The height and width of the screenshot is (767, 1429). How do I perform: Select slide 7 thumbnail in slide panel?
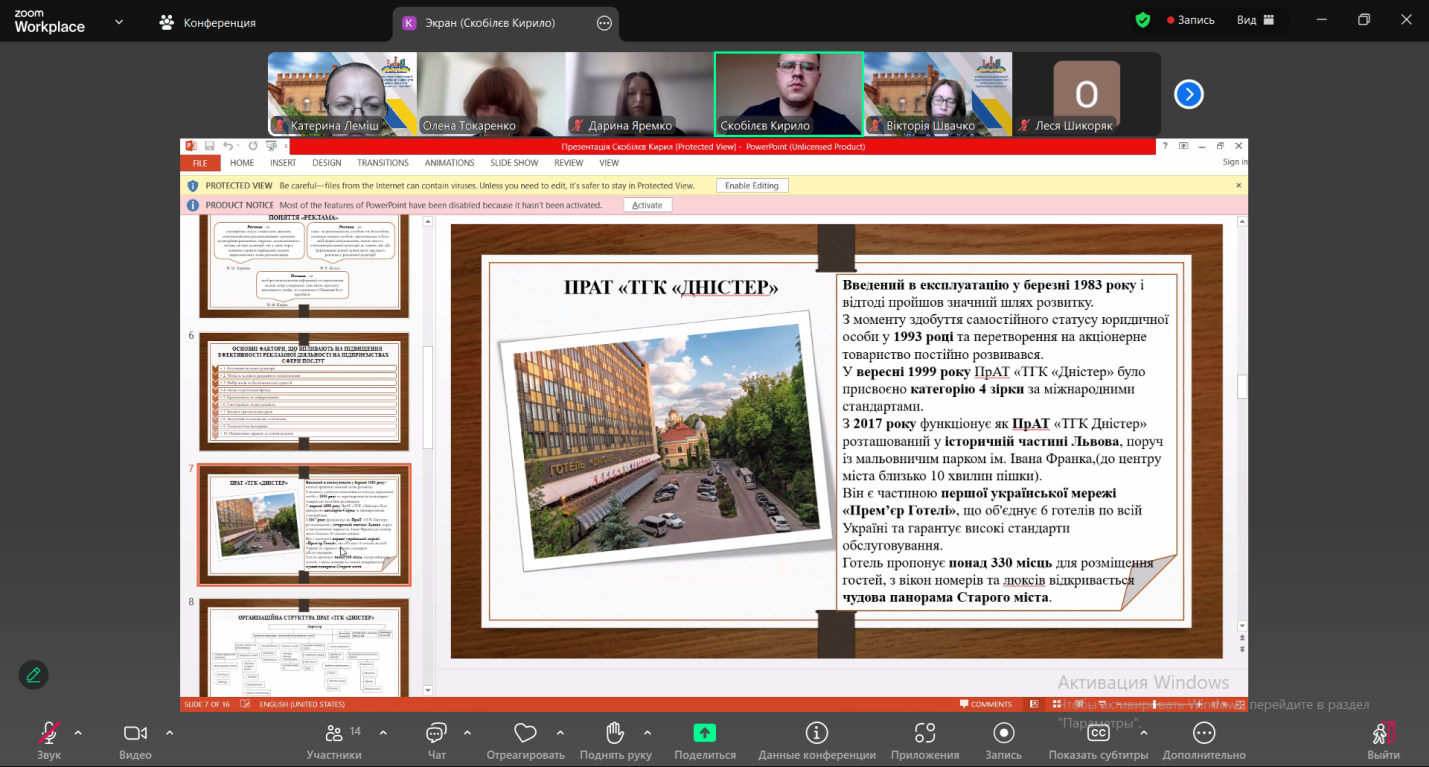click(304, 525)
